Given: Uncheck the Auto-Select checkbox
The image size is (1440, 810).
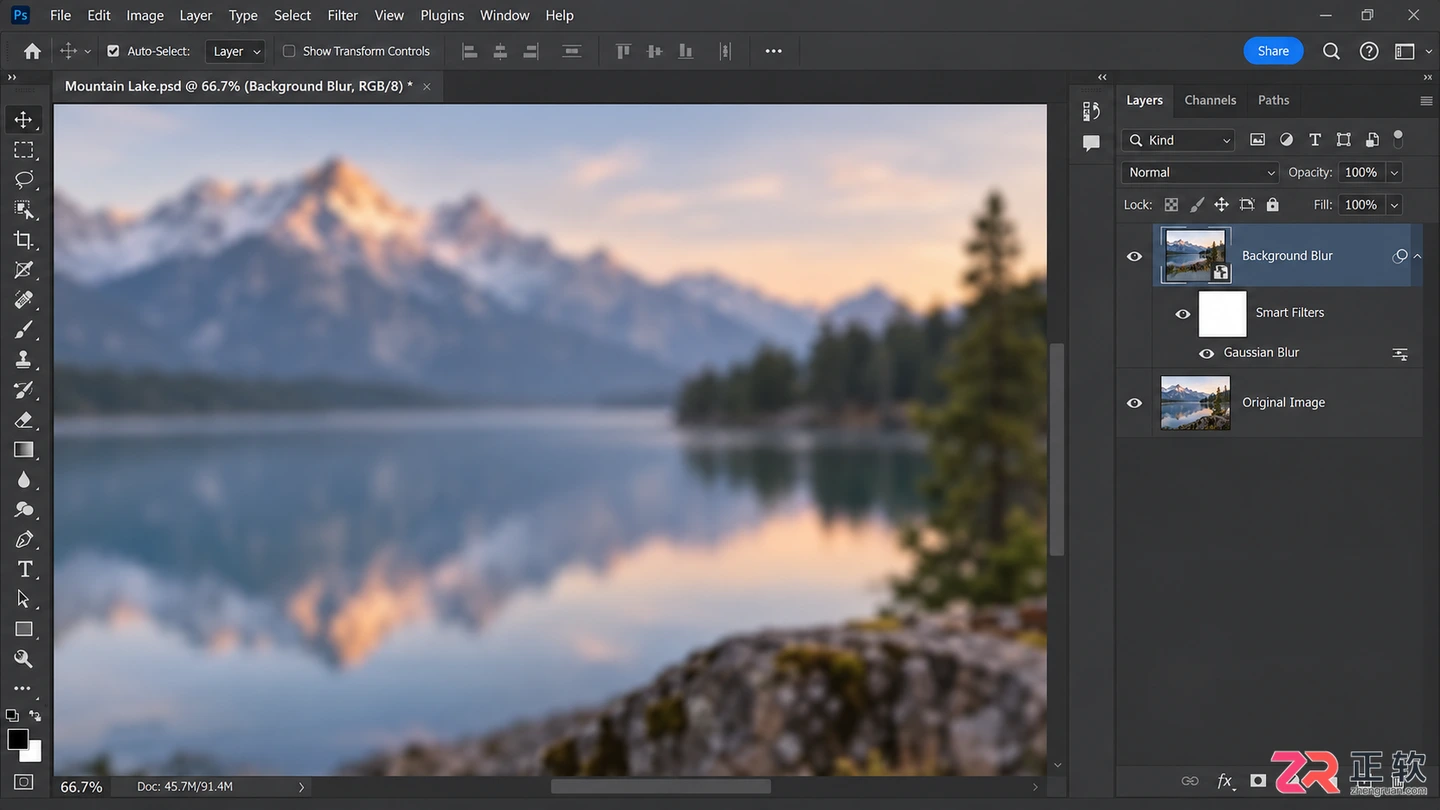Looking at the screenshot, I should (113, 51).
